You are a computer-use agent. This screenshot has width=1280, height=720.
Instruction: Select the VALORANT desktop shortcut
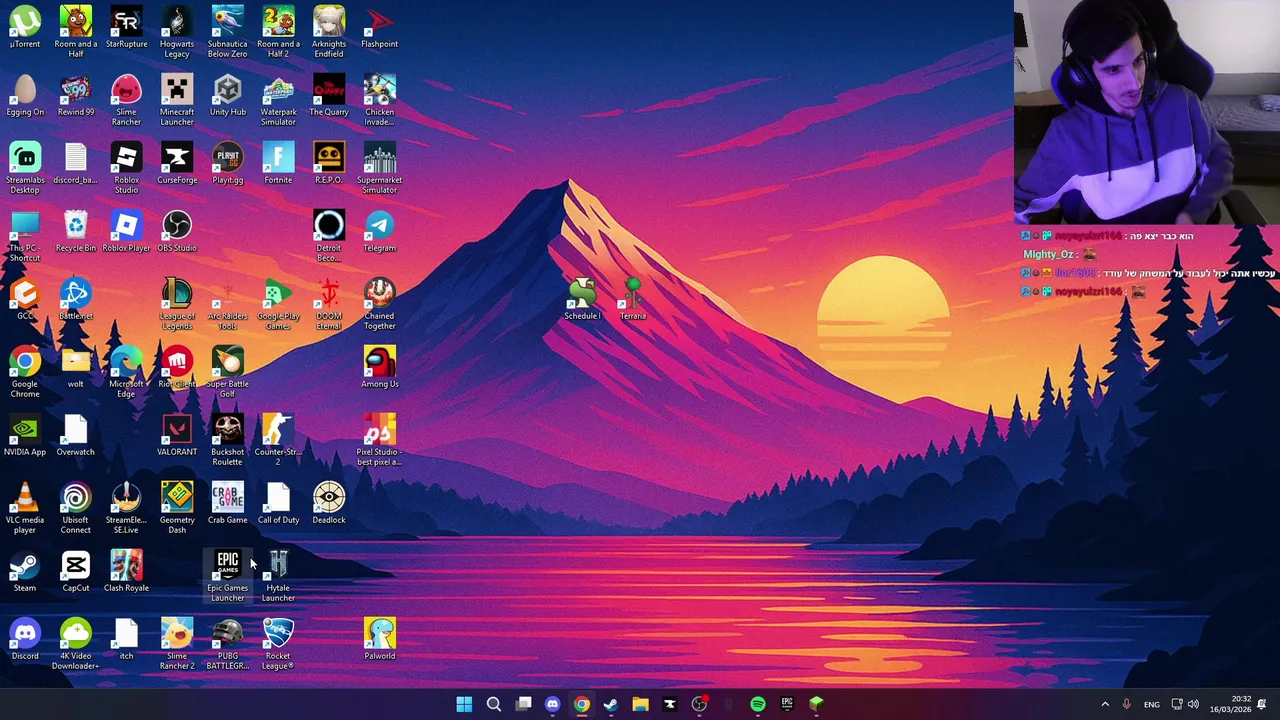(x=177, y=435)
